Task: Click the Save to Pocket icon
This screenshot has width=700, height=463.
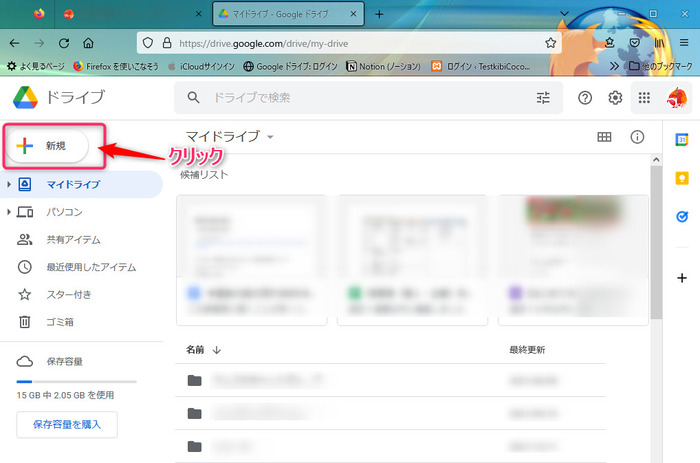Action: click(x=634, y=43)
